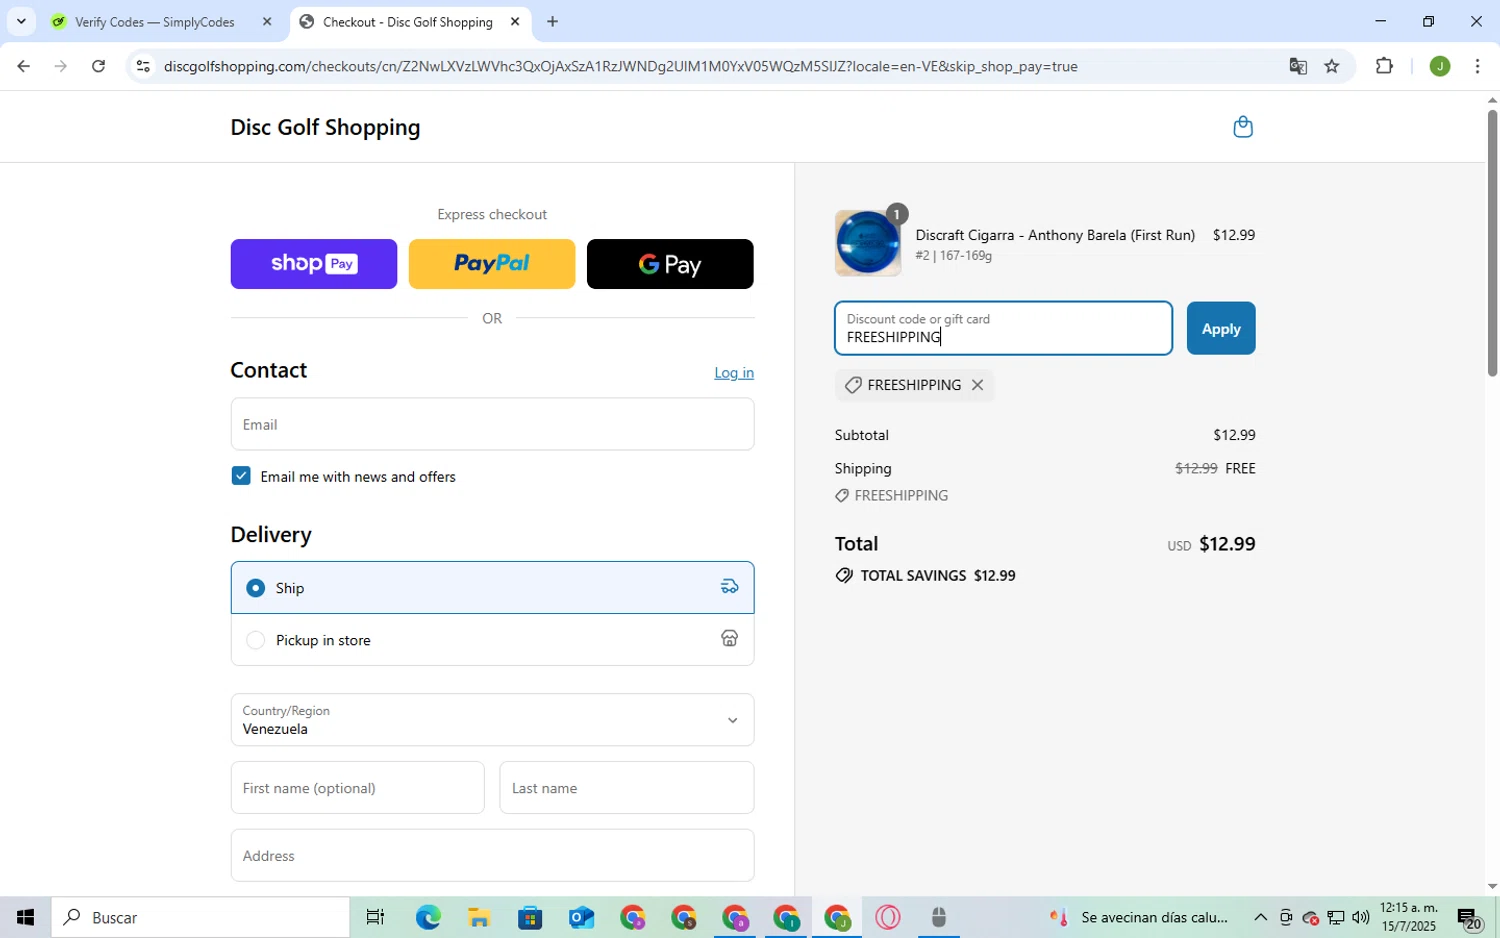1500x938 pixels.
Task: Focus the discount code or gift card field
Action: (x=1003, y=328)
